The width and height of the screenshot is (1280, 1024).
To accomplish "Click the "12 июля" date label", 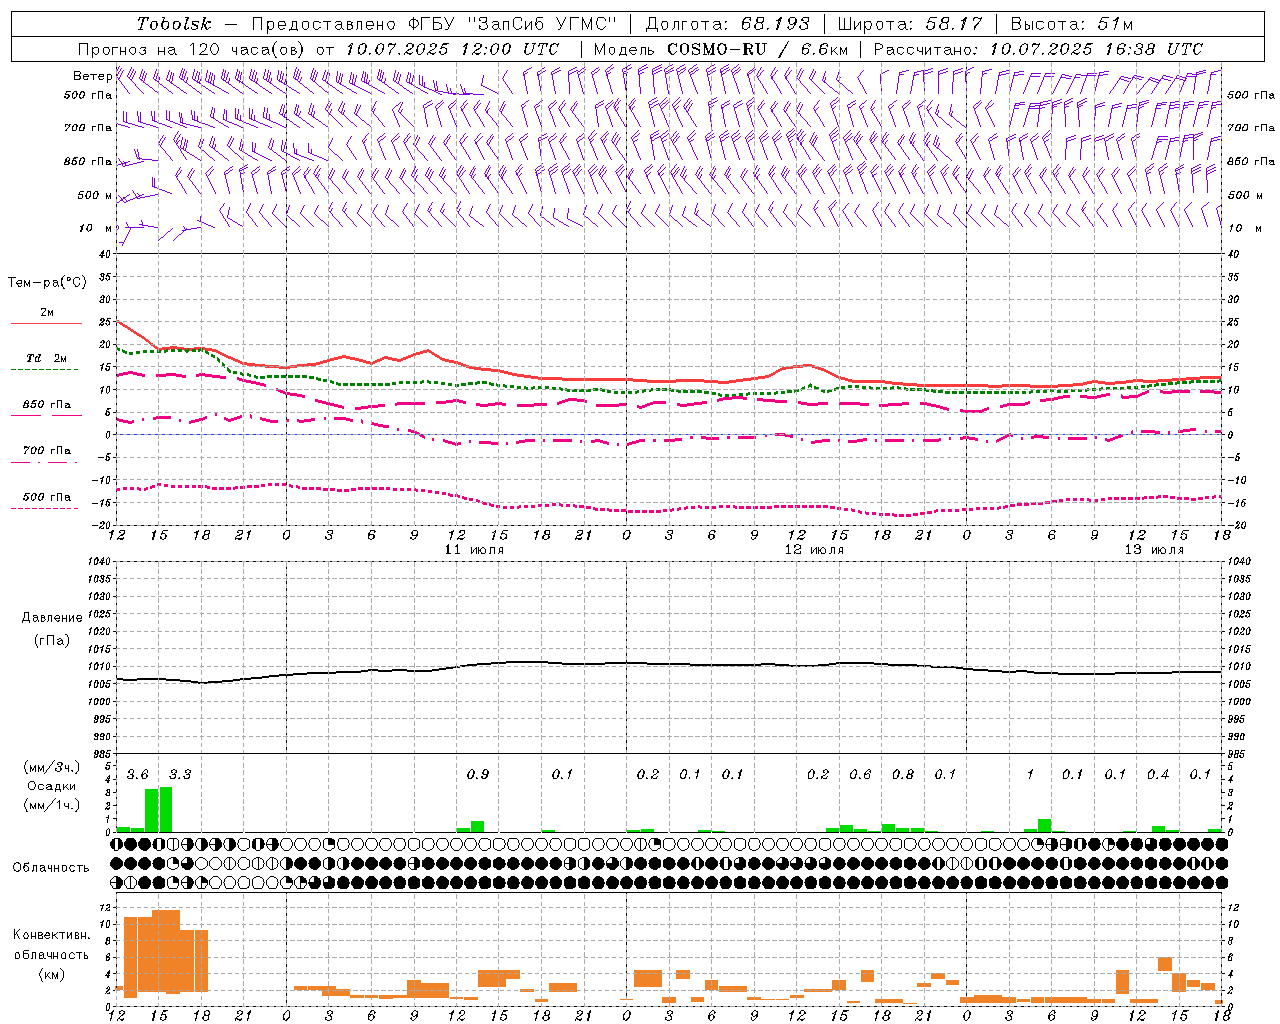I will coord(814,550).
